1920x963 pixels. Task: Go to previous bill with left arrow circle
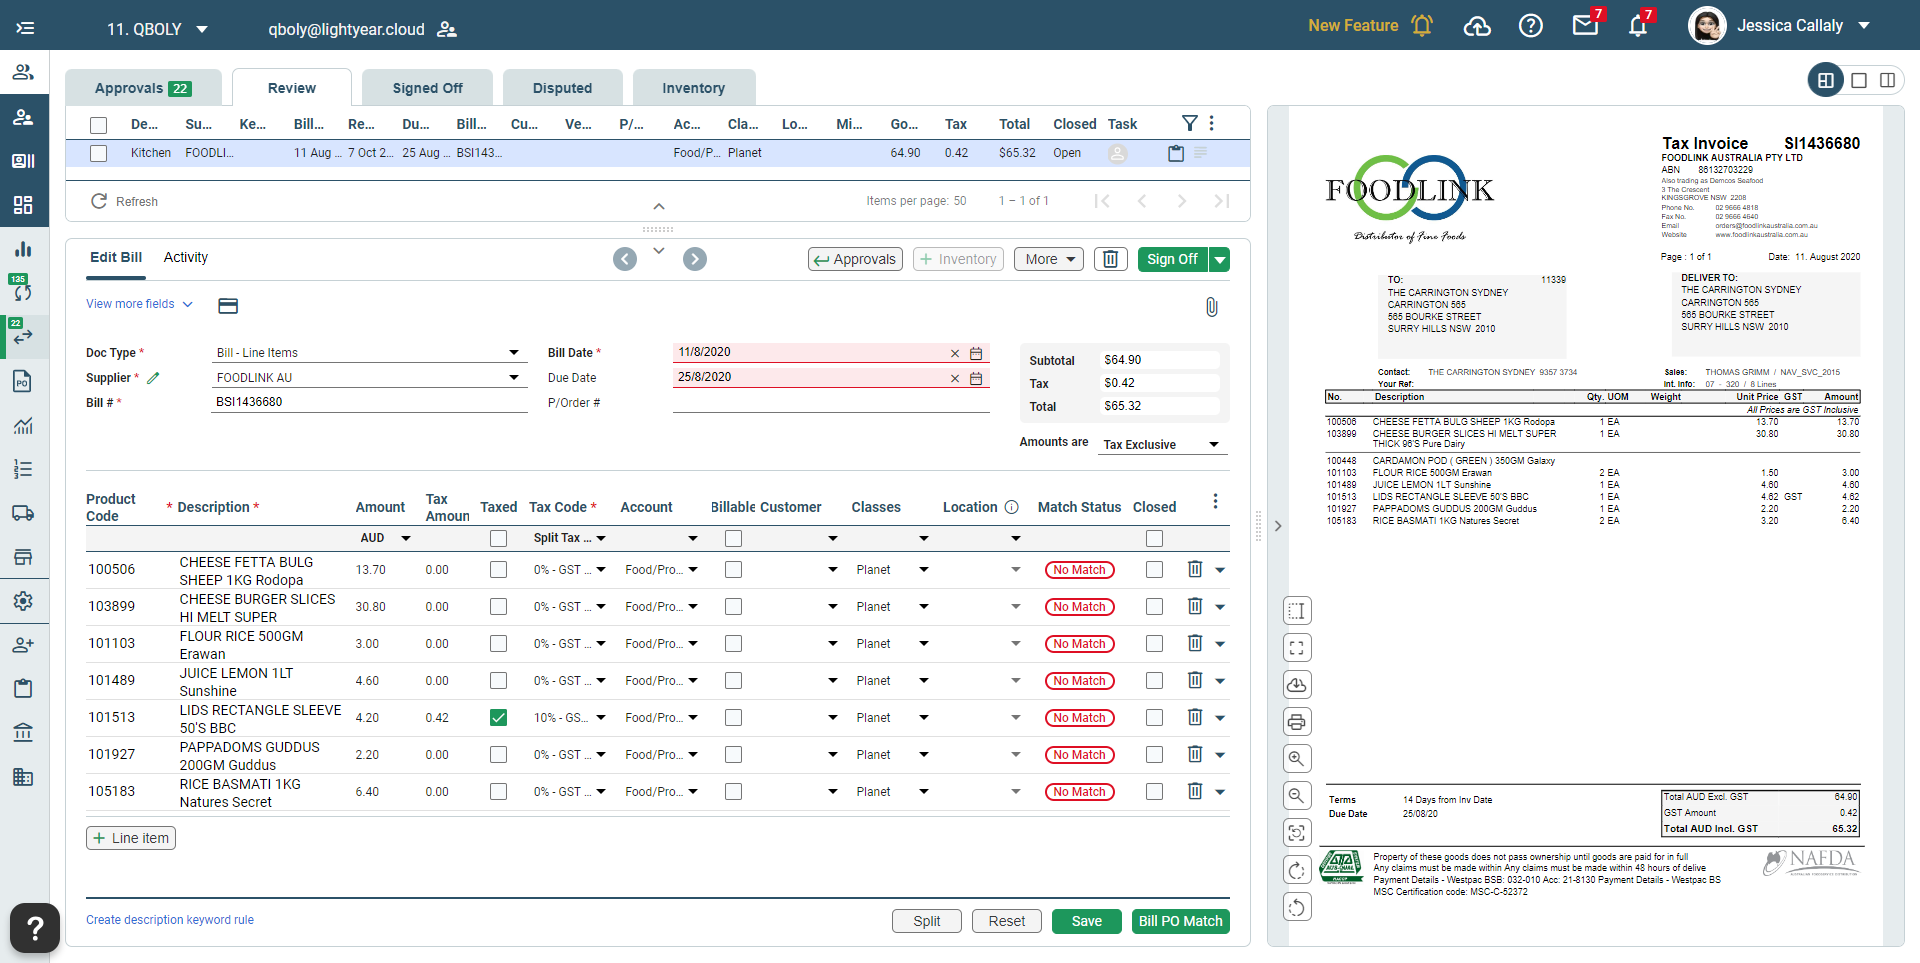pos(625,259)
